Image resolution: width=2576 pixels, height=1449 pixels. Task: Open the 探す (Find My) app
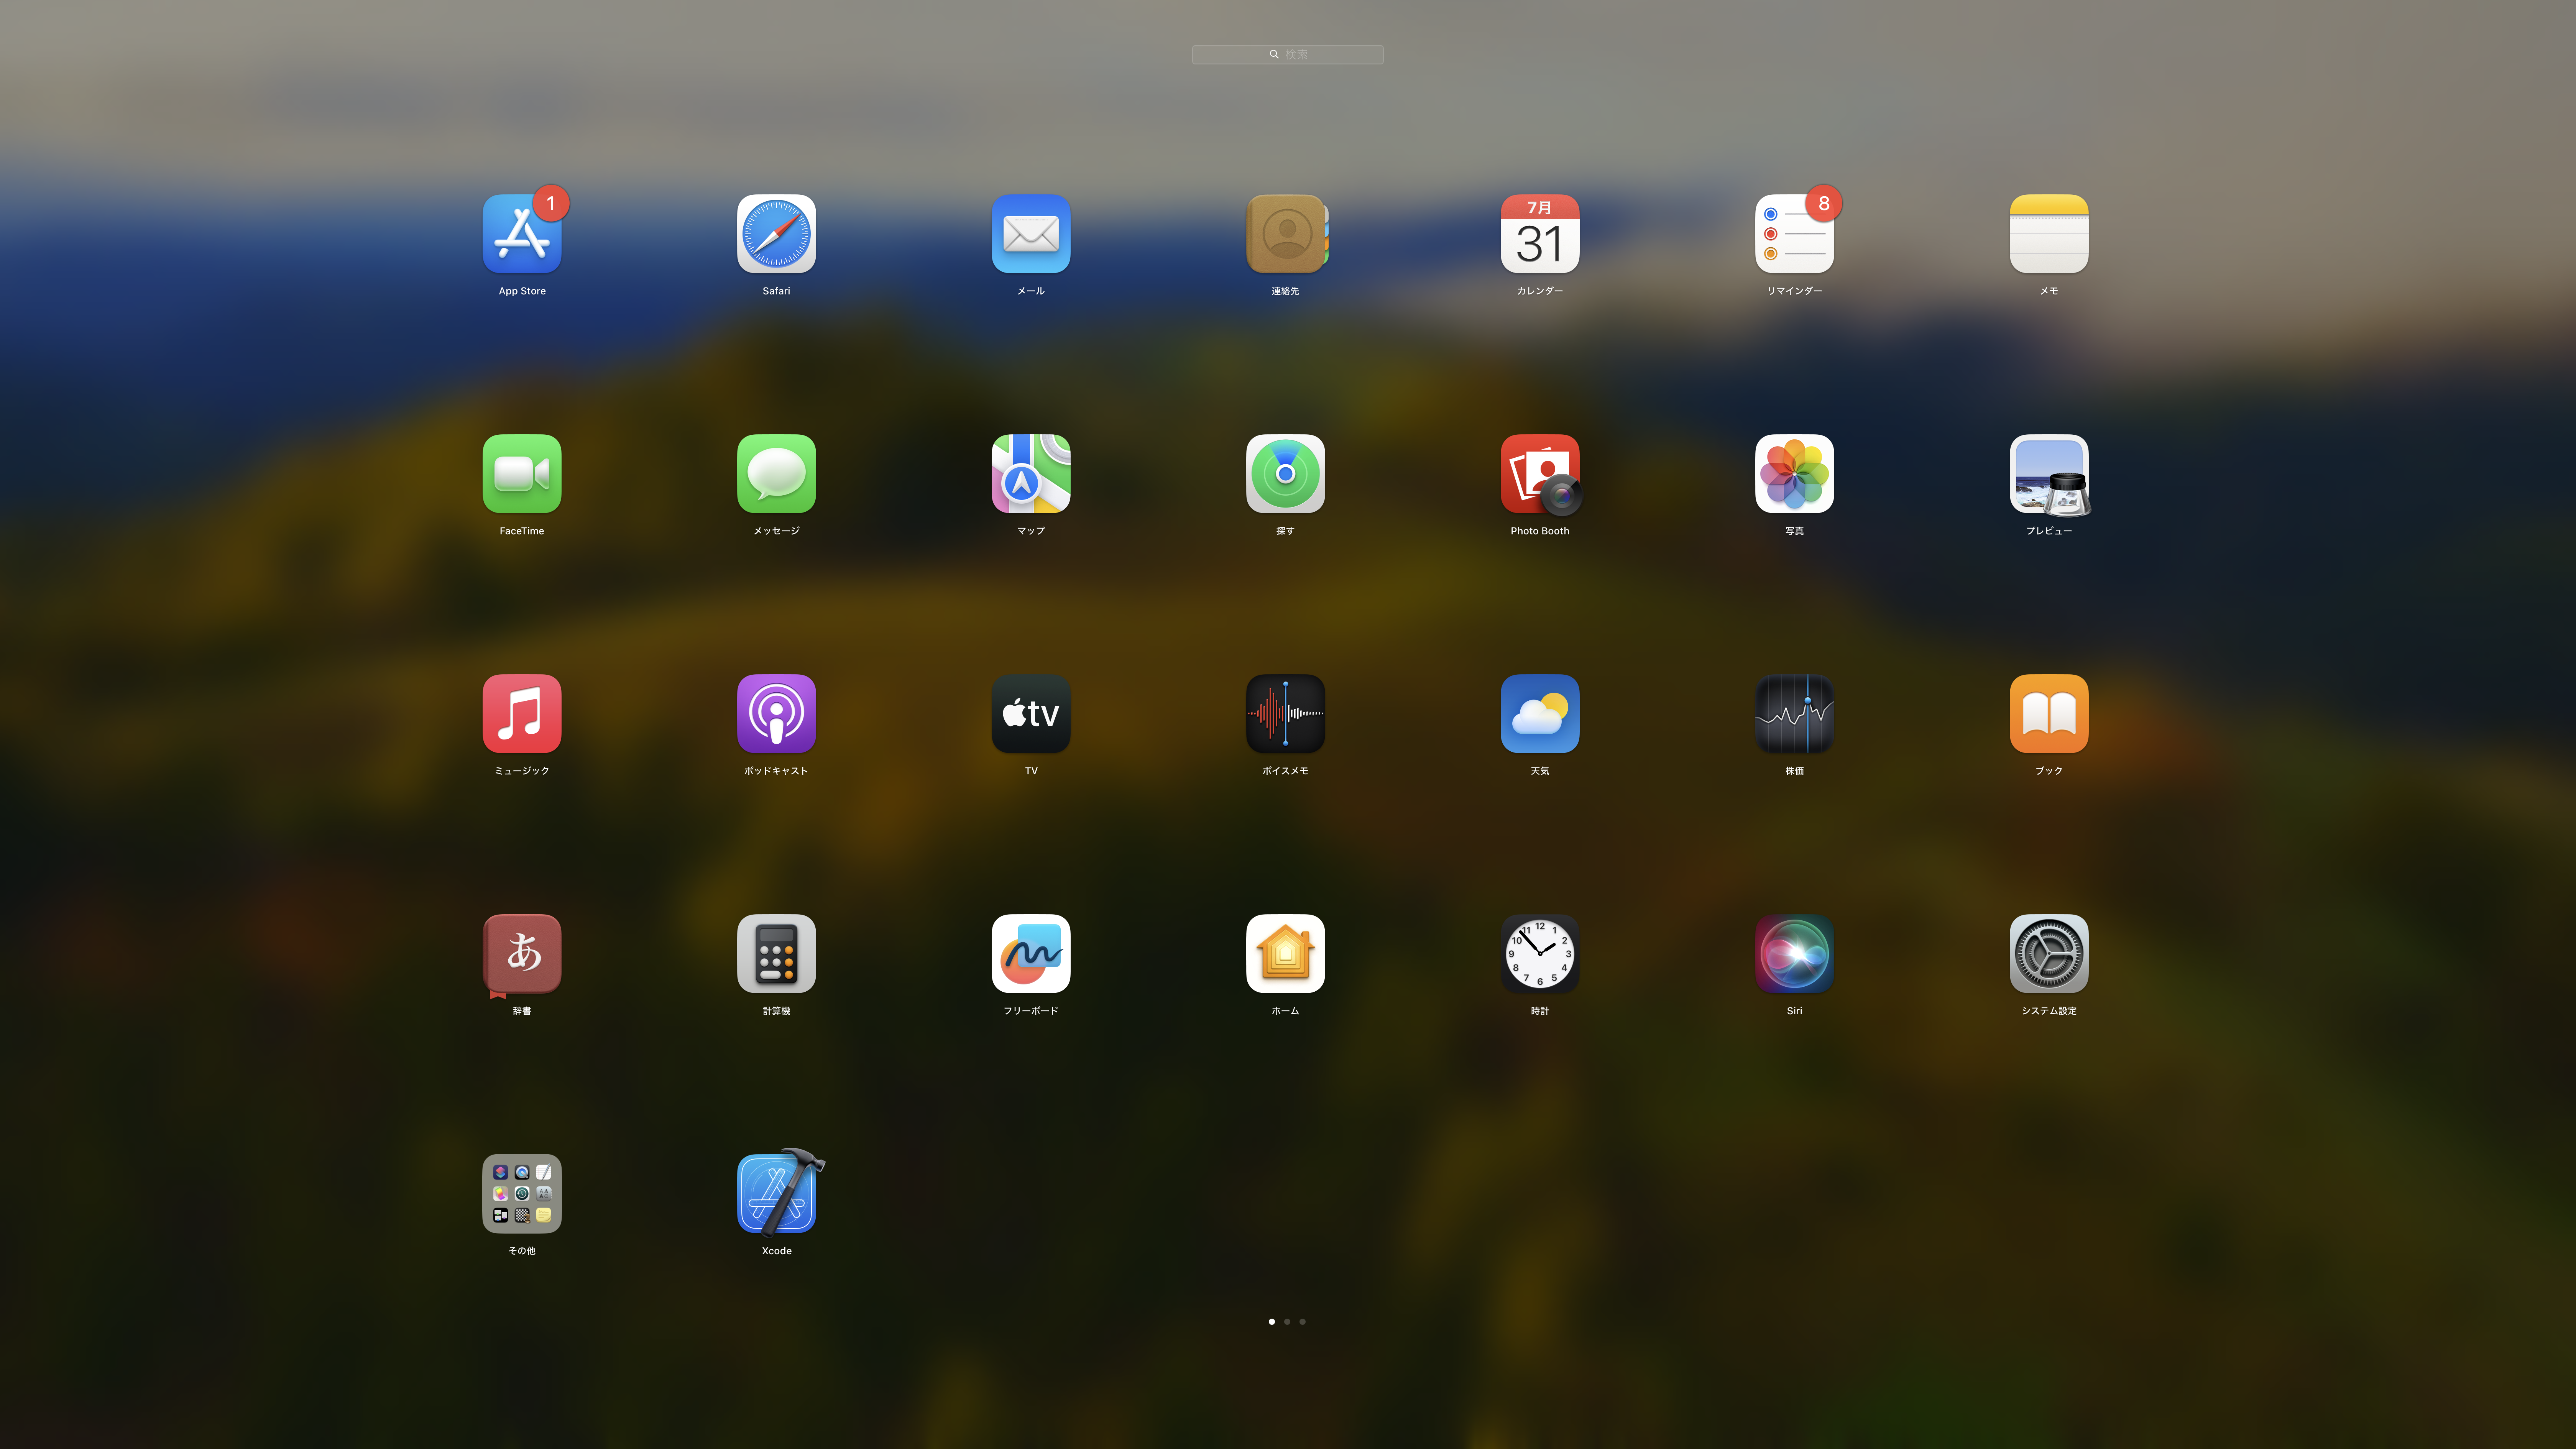[1286, 474]
